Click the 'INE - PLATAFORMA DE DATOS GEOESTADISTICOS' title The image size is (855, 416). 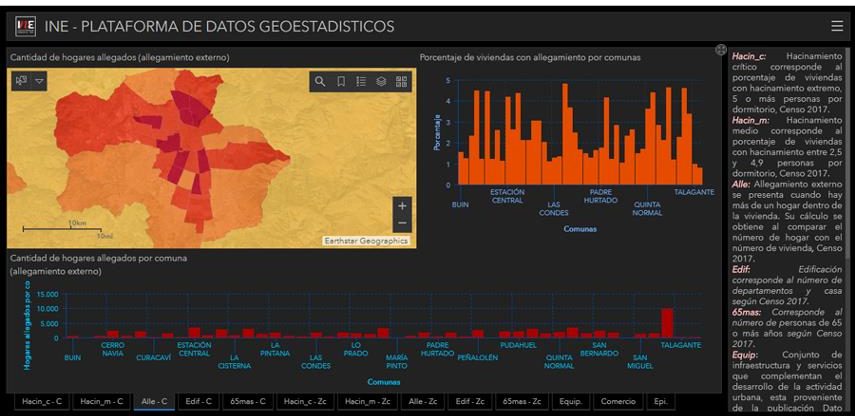[x=219, y=26]
